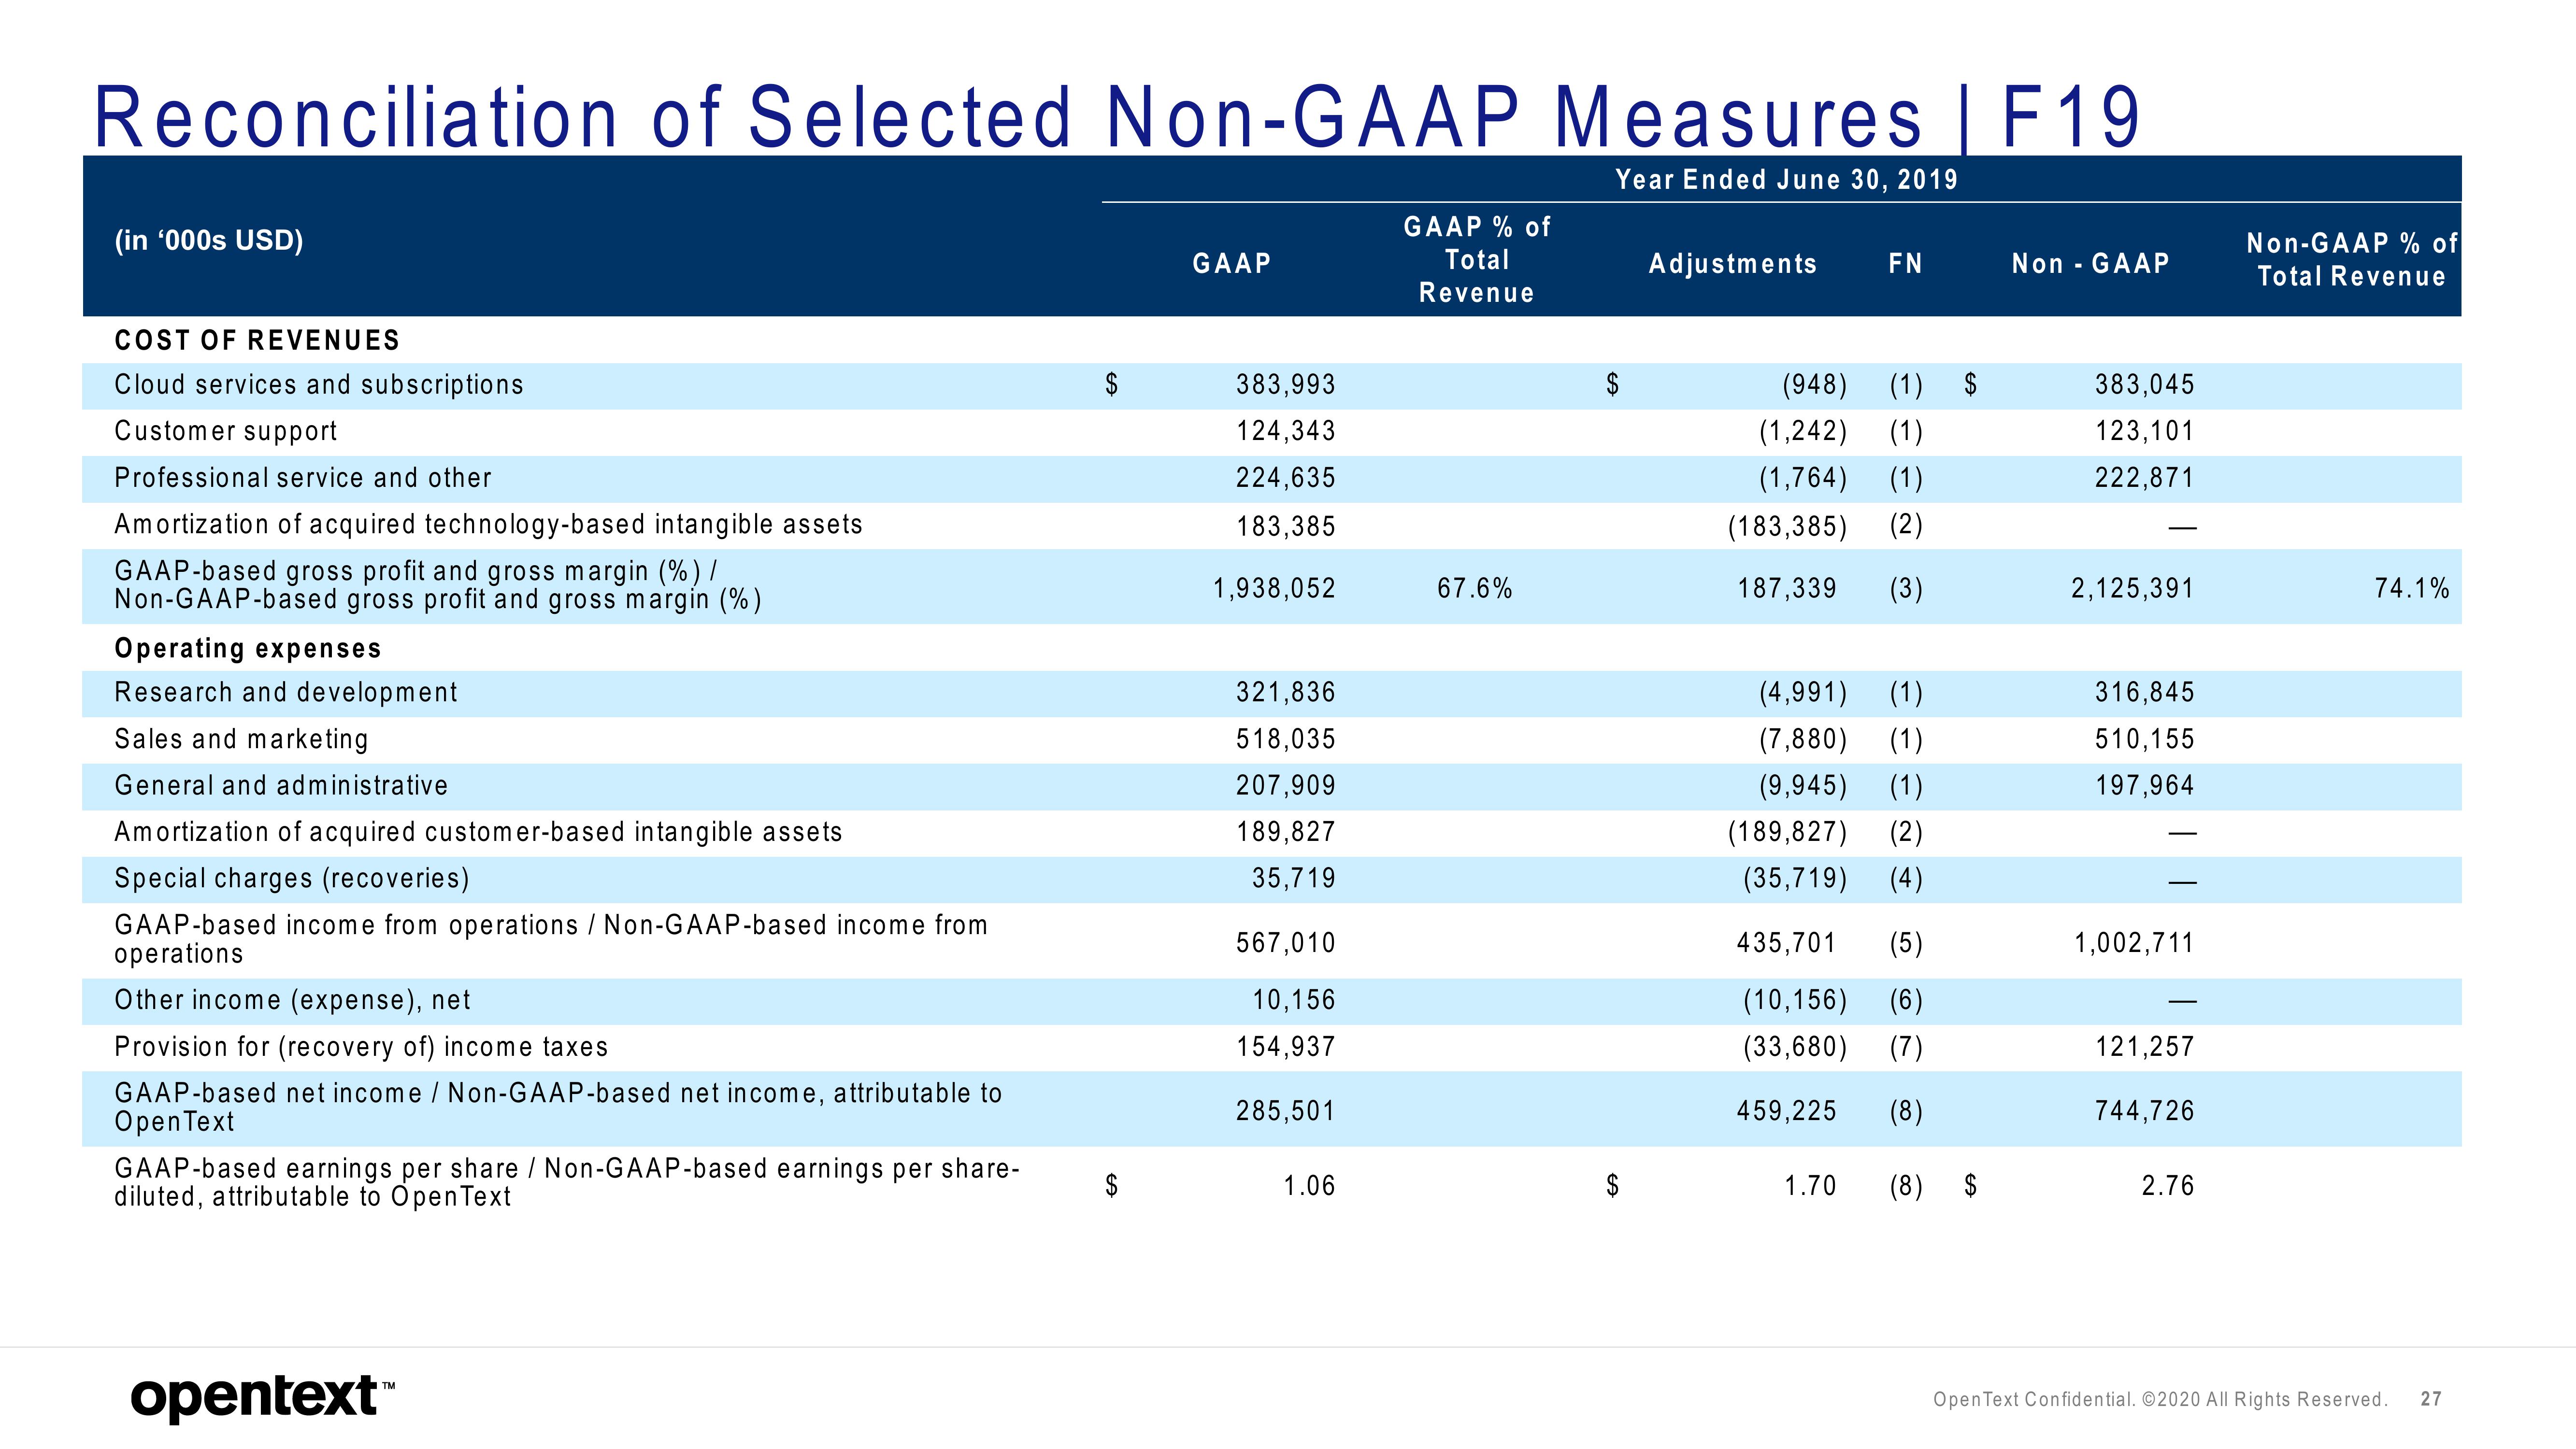Click the Non-GAAP value 510,155
Viewport: 2576px width, 1449px height.
point(2145,739)
